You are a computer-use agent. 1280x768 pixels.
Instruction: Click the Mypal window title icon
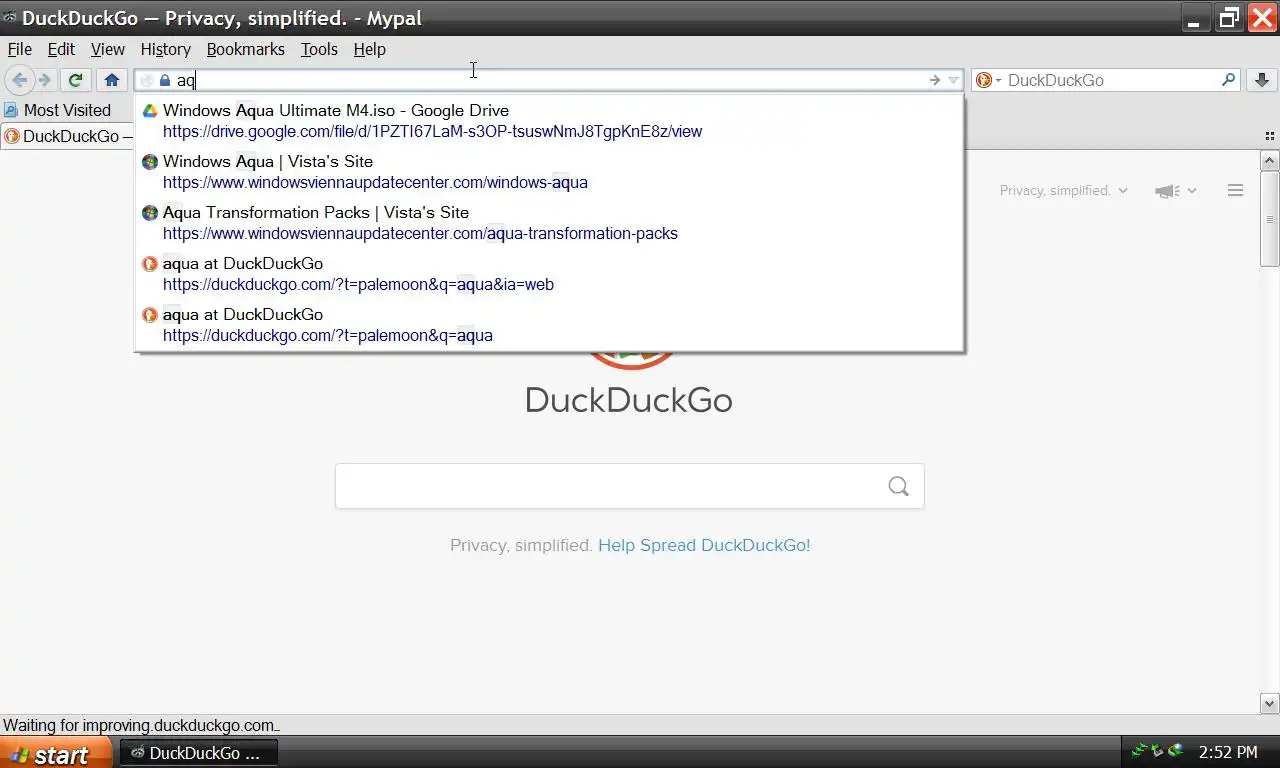pos(10,17)
